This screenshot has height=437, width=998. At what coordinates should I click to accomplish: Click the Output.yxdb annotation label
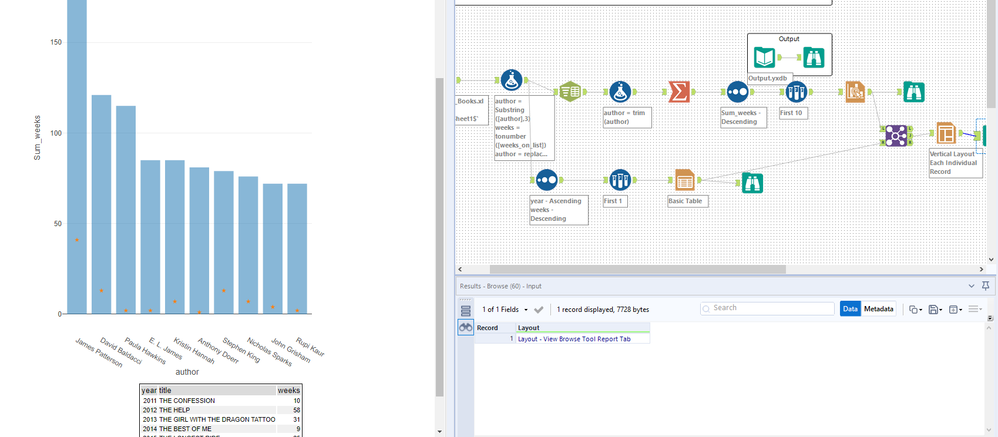pyautogui.click(x=769, y=78)
